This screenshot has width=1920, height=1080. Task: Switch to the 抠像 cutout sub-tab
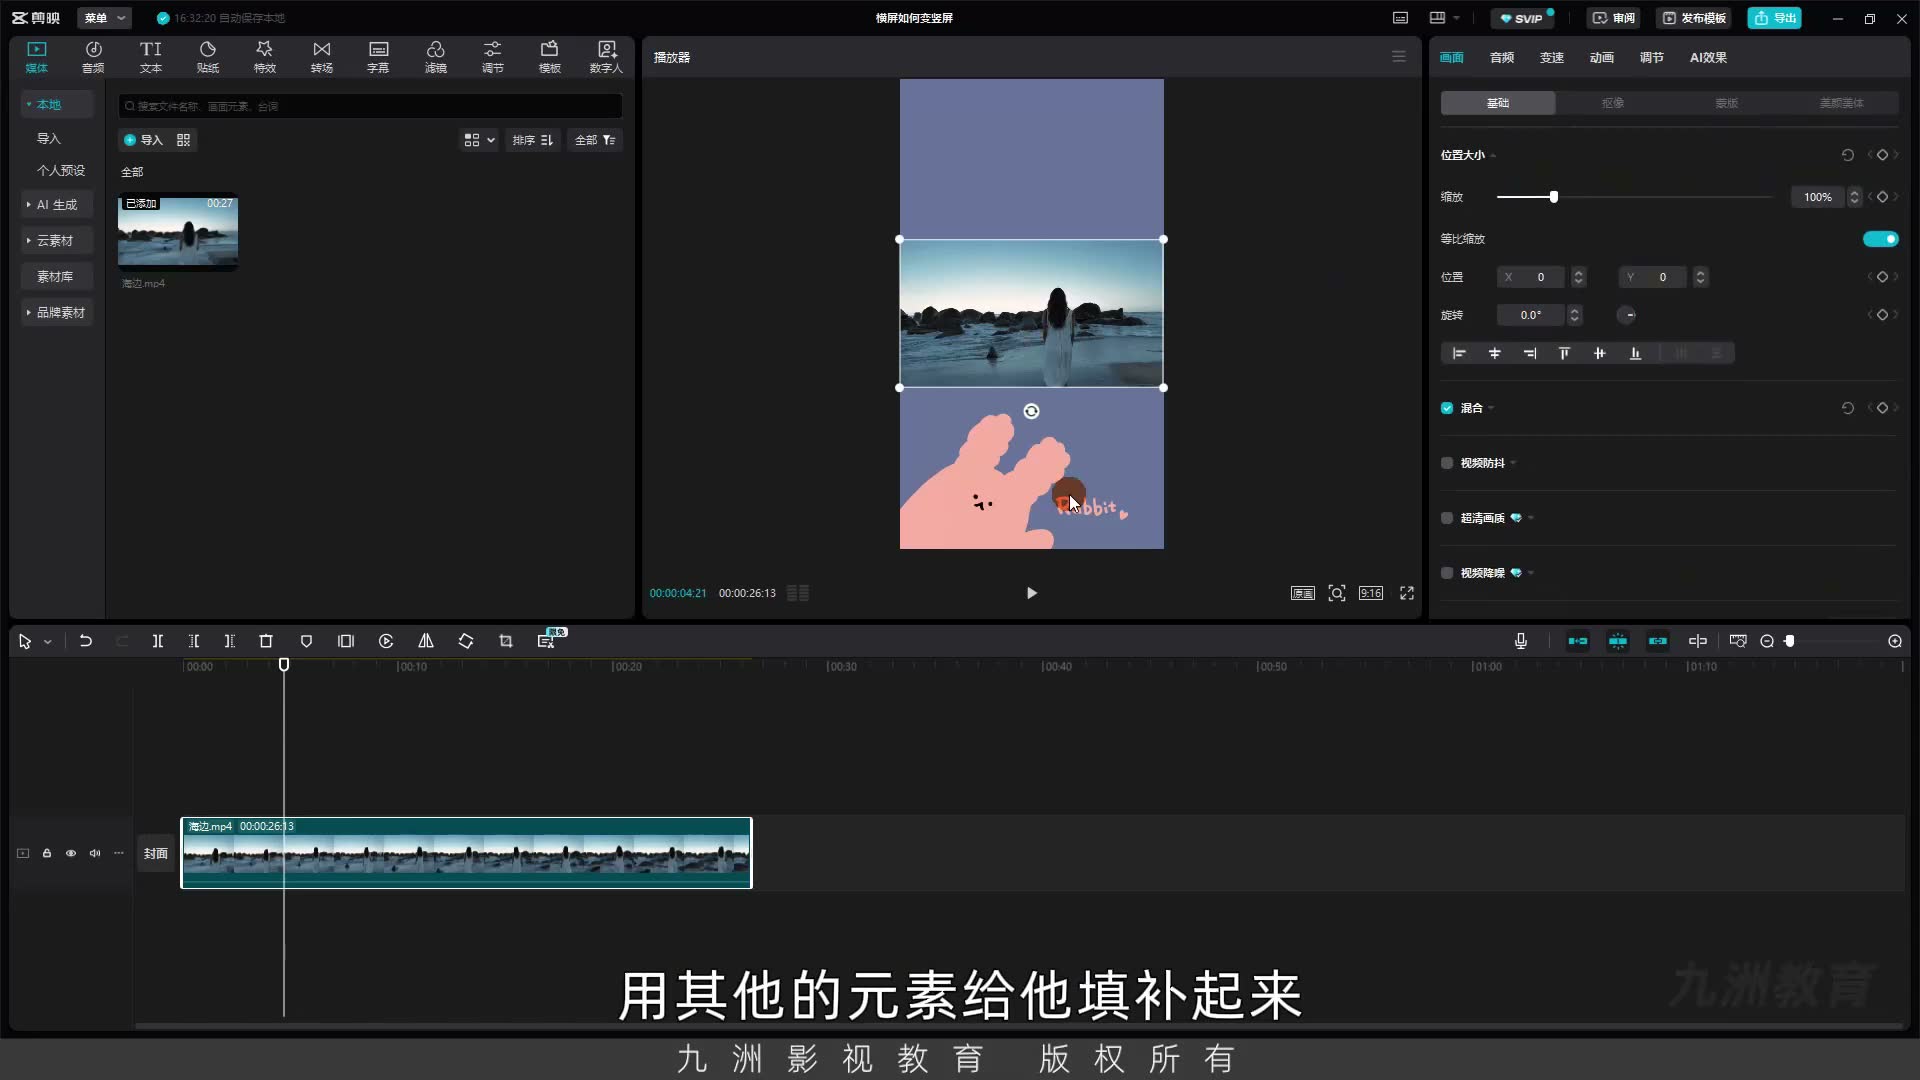1613,103
